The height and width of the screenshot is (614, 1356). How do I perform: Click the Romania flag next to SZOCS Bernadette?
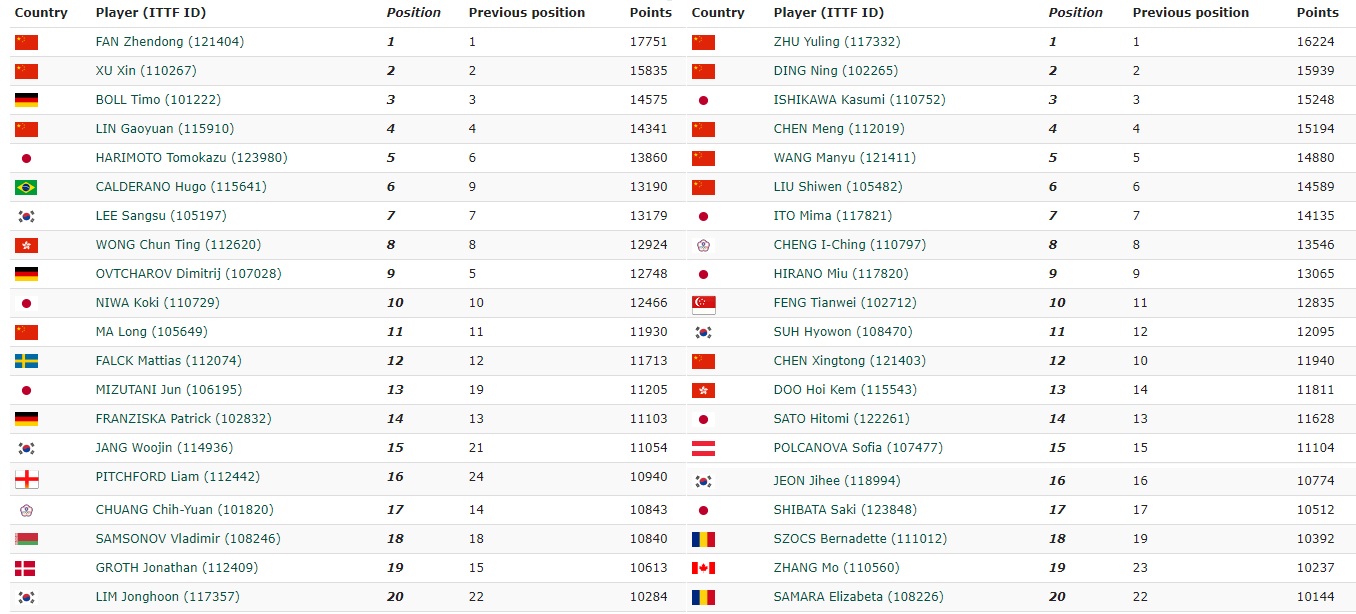(x=703, y=539)
